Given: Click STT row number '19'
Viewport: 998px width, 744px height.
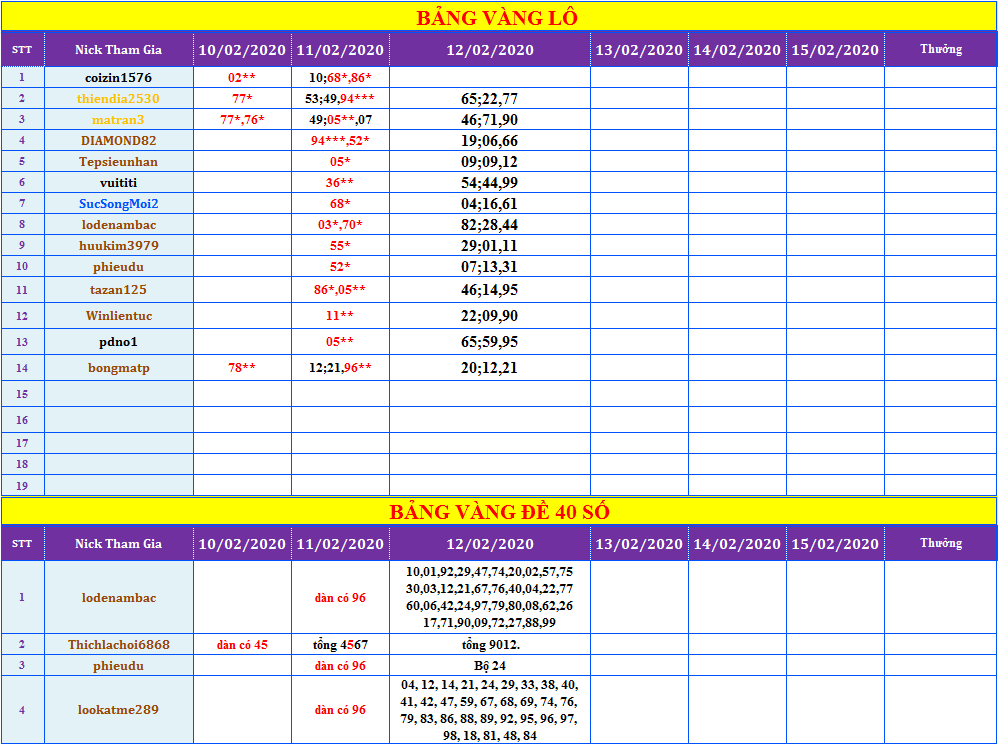Looking at the screenshot, I should tap(22, 486).
